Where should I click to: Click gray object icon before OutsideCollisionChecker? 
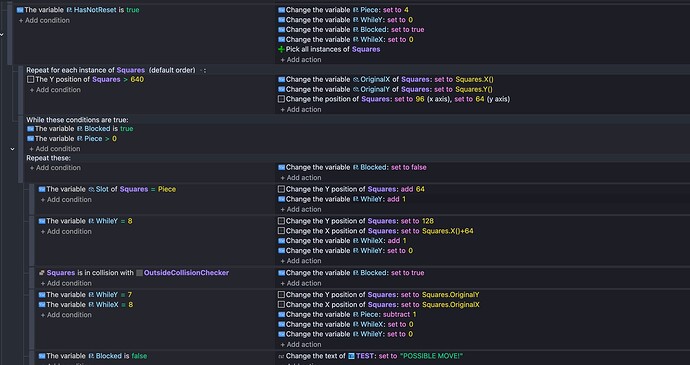click(139, 273)
